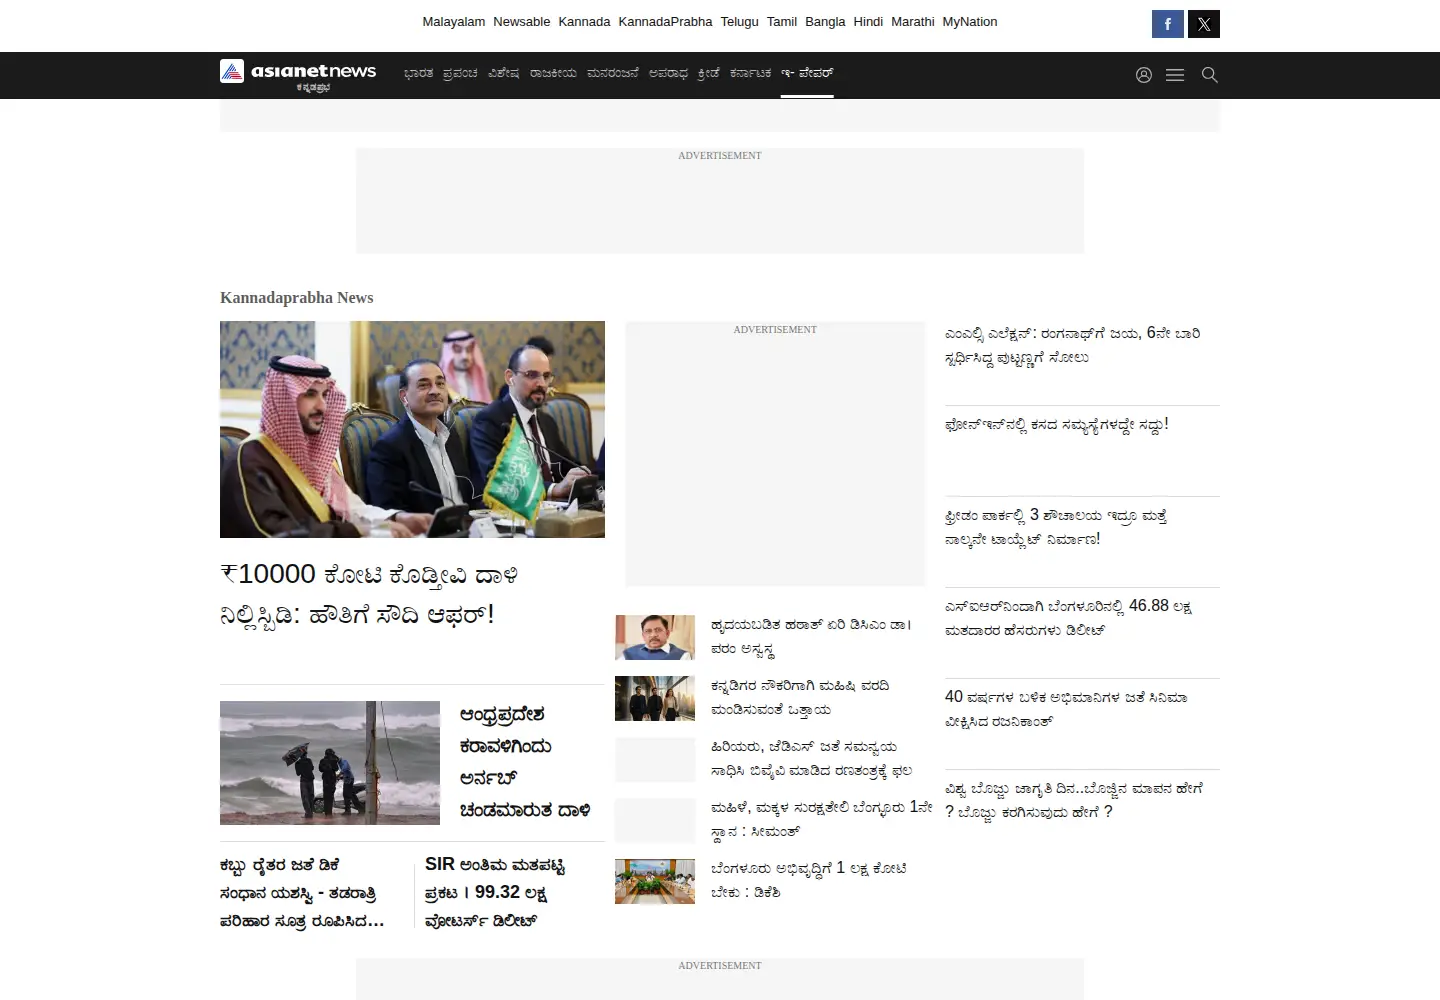Viewport: 1440px width, 1000px height.
Task: Open the Facebook page icon
Action: (1167, 24)
